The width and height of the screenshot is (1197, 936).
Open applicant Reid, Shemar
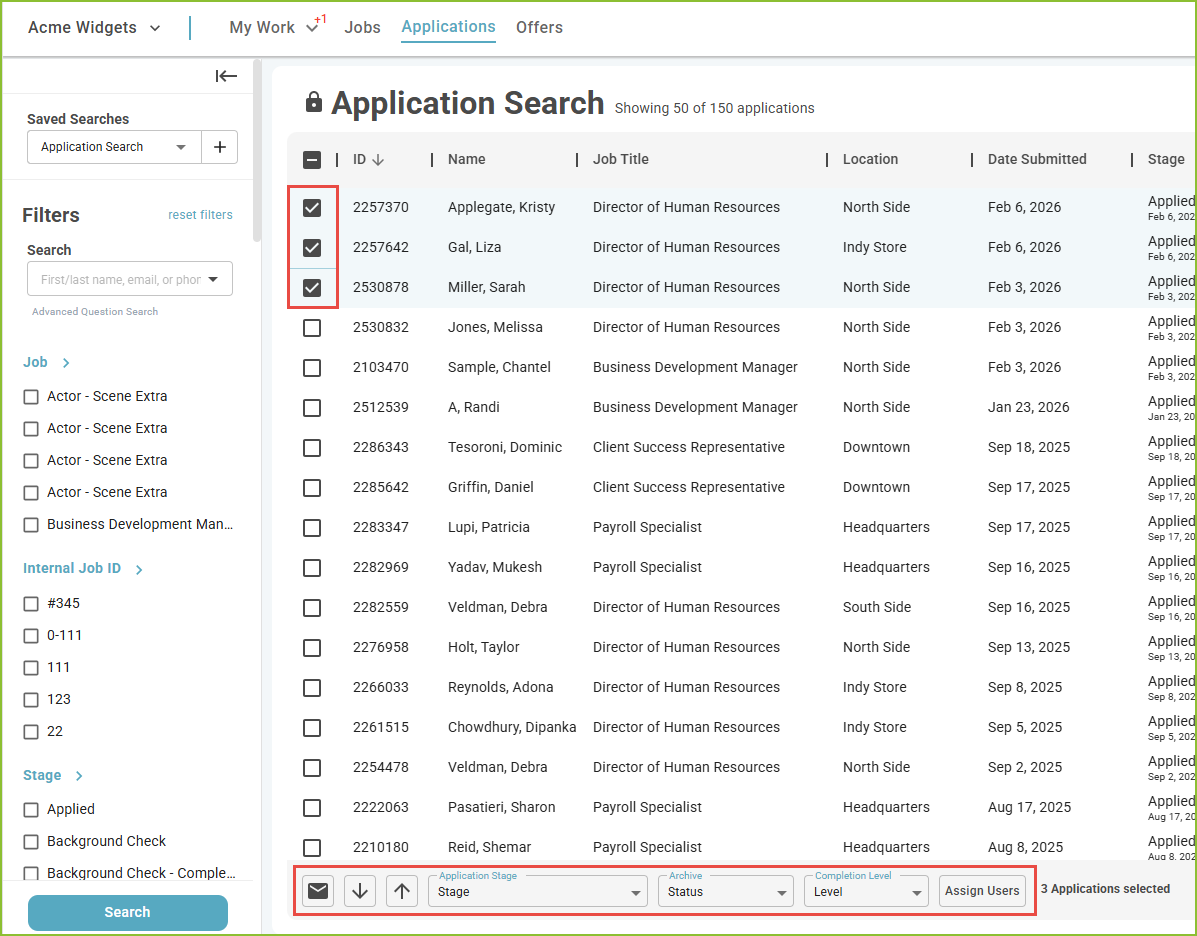click(x=489, y=847)
